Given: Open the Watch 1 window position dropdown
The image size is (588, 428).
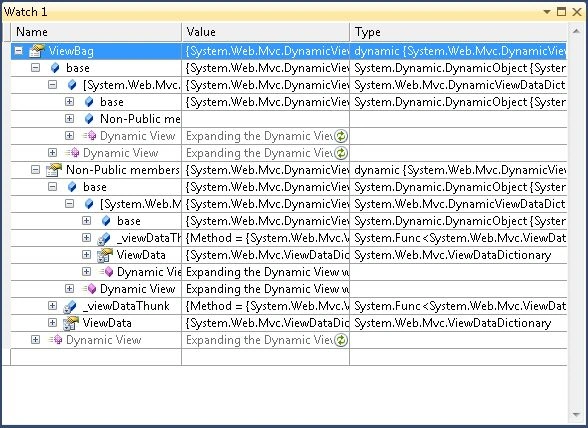Looking at the screenshot, I should coord(547,12).
